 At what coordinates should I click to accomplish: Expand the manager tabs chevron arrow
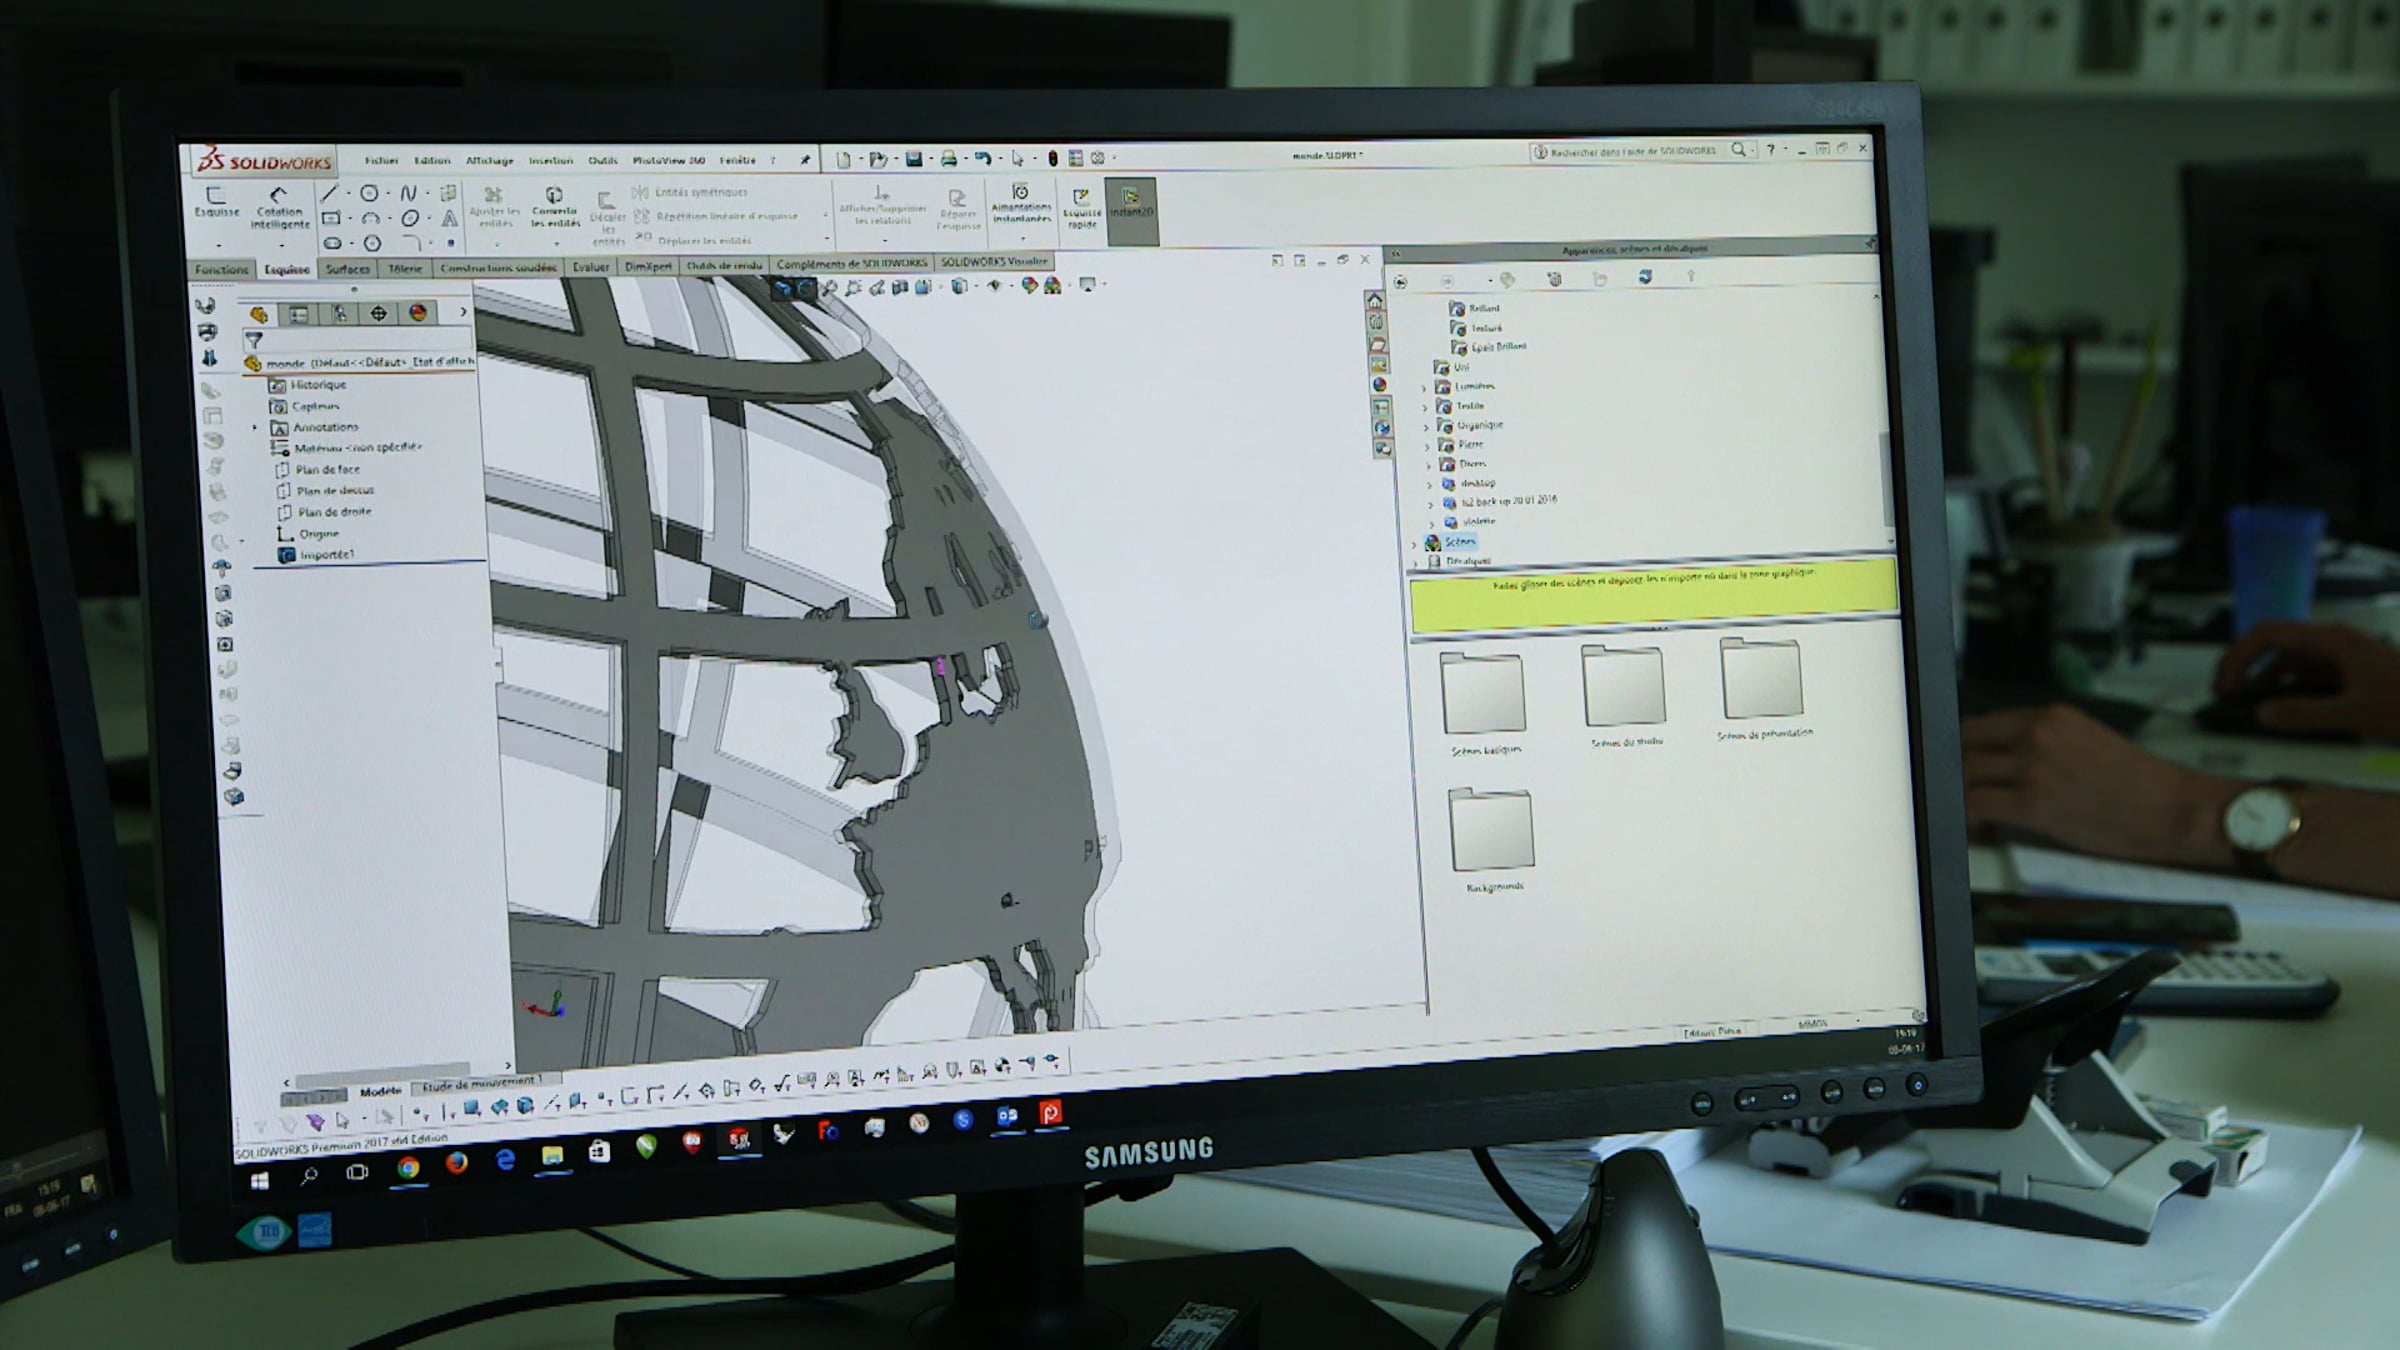point(463,312)
